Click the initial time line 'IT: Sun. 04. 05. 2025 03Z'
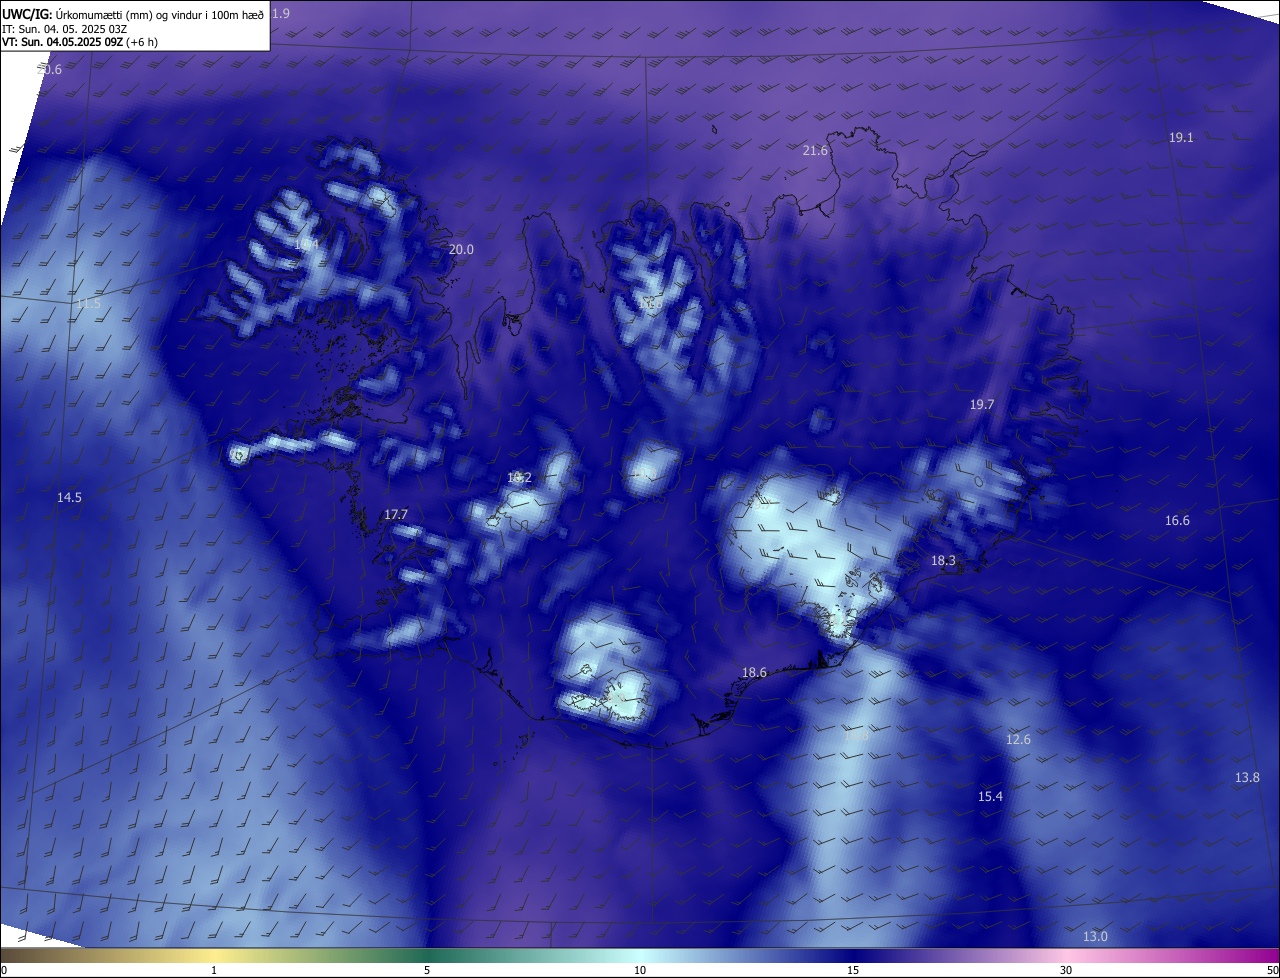 pos(64,29)
